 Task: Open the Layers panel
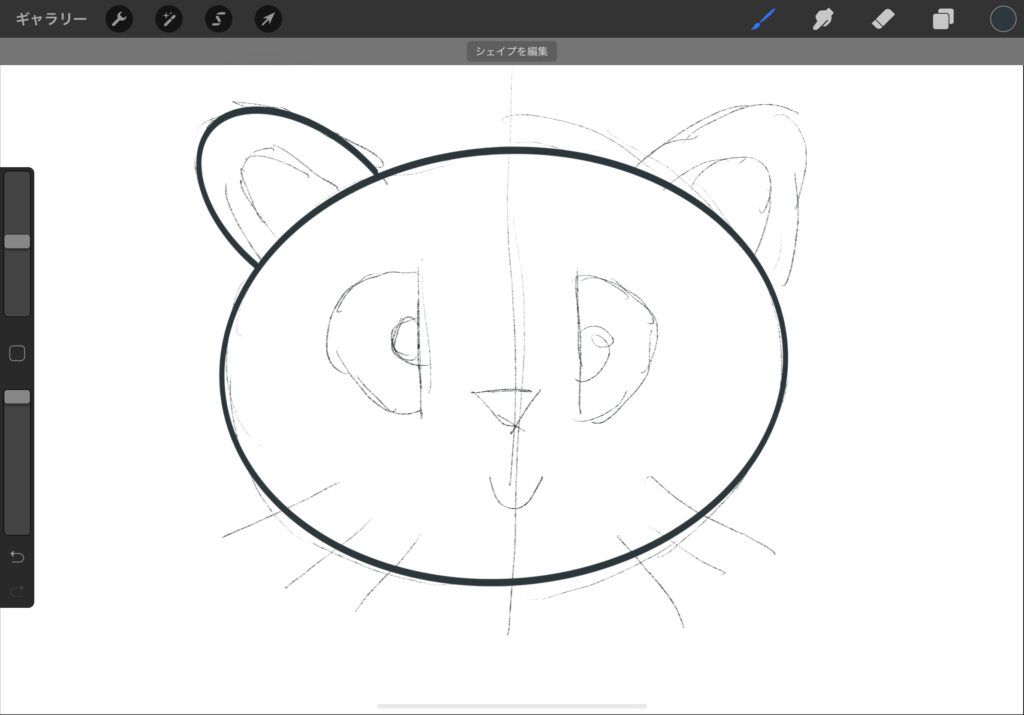pyautogui.click(x=943, y=19)
